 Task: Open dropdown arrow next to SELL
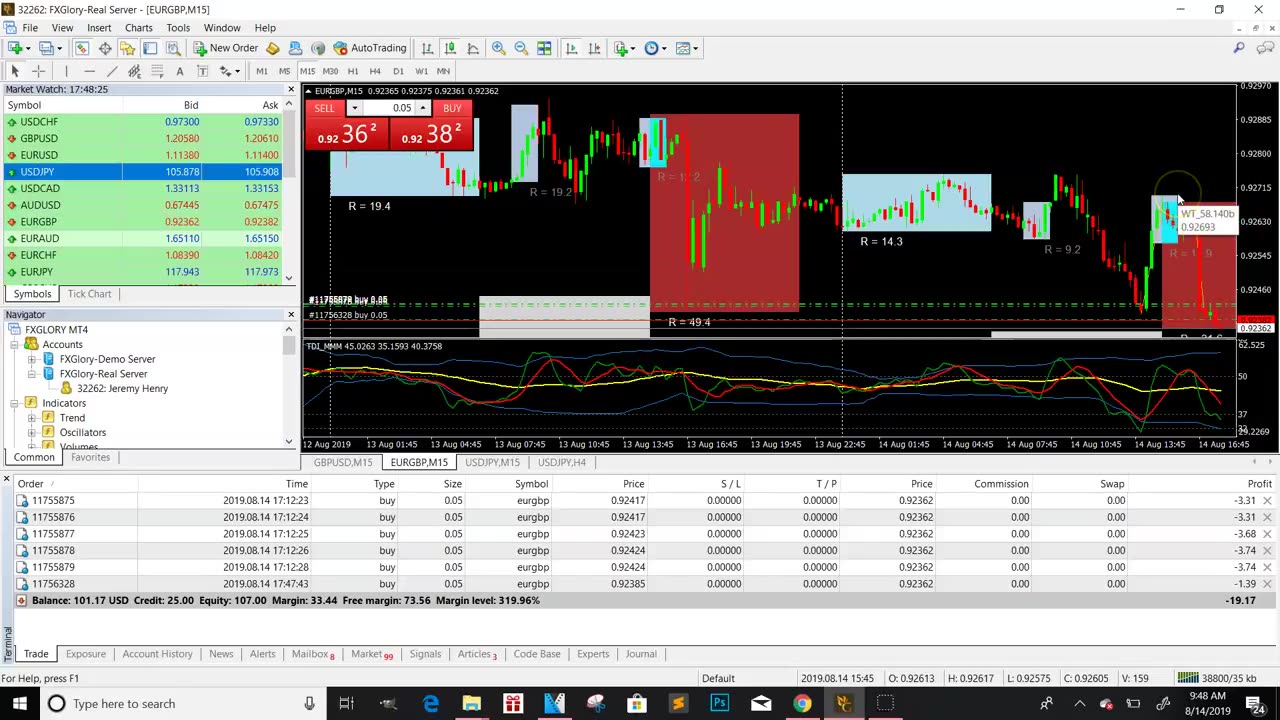[353, 108]
